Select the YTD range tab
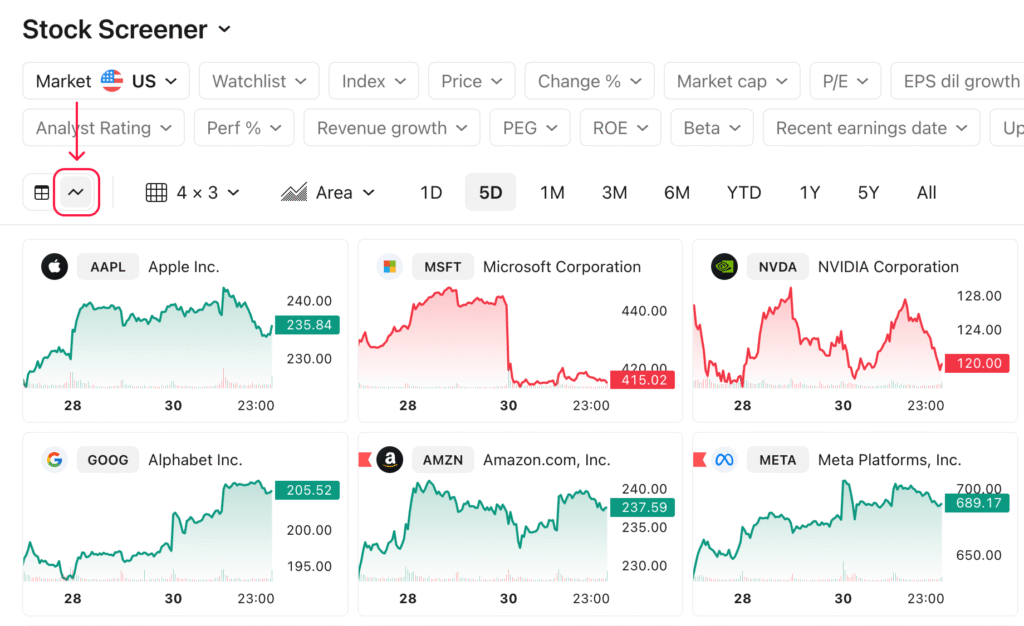 (x=744, y=193)
